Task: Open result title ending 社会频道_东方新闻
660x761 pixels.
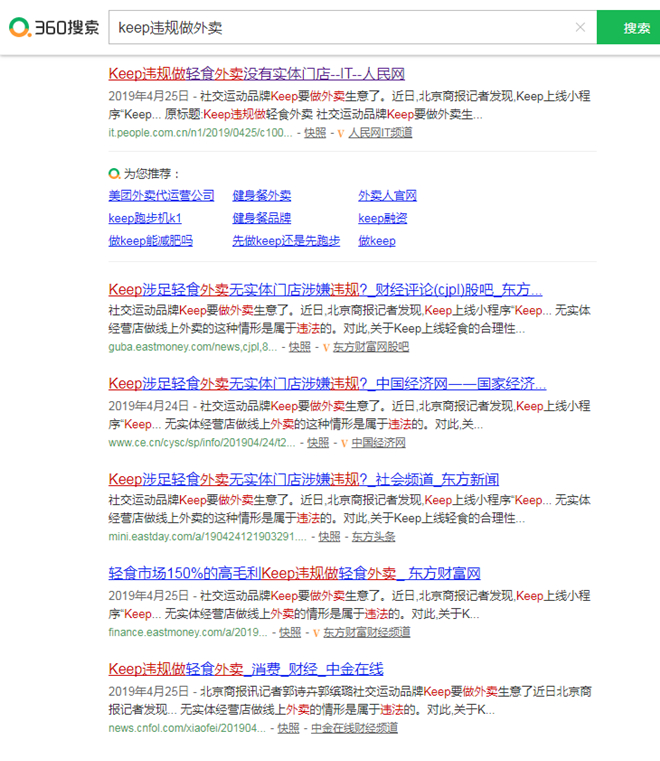Action: 304,480
